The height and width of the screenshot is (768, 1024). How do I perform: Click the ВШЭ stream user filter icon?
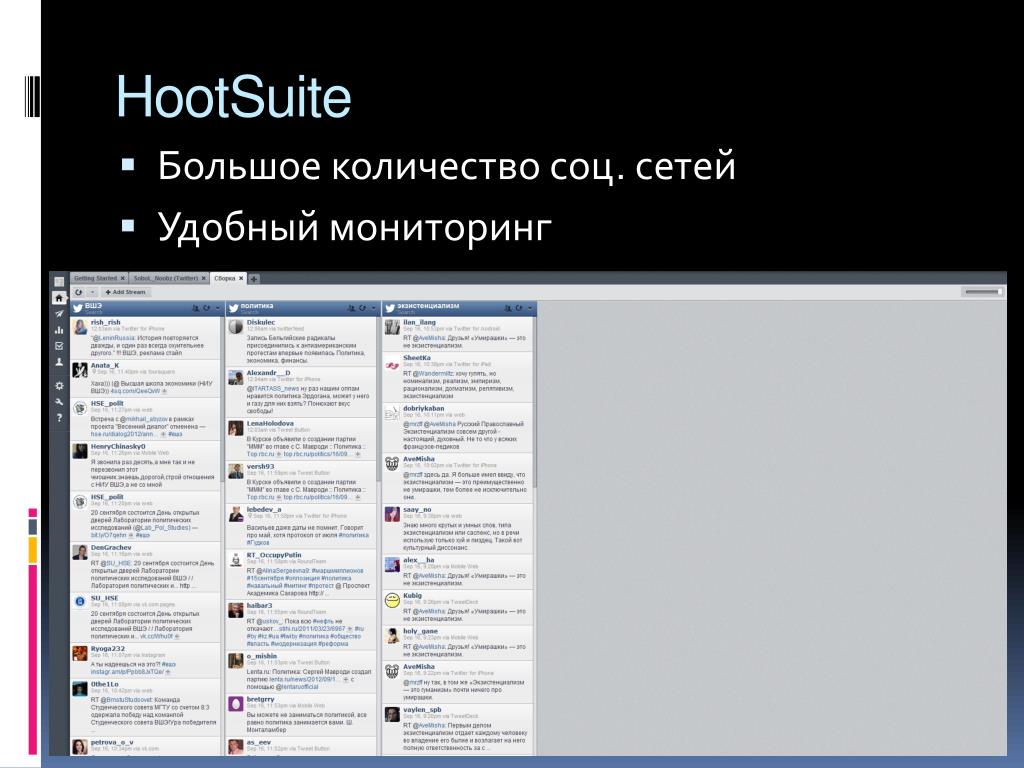tap(195, 308)
